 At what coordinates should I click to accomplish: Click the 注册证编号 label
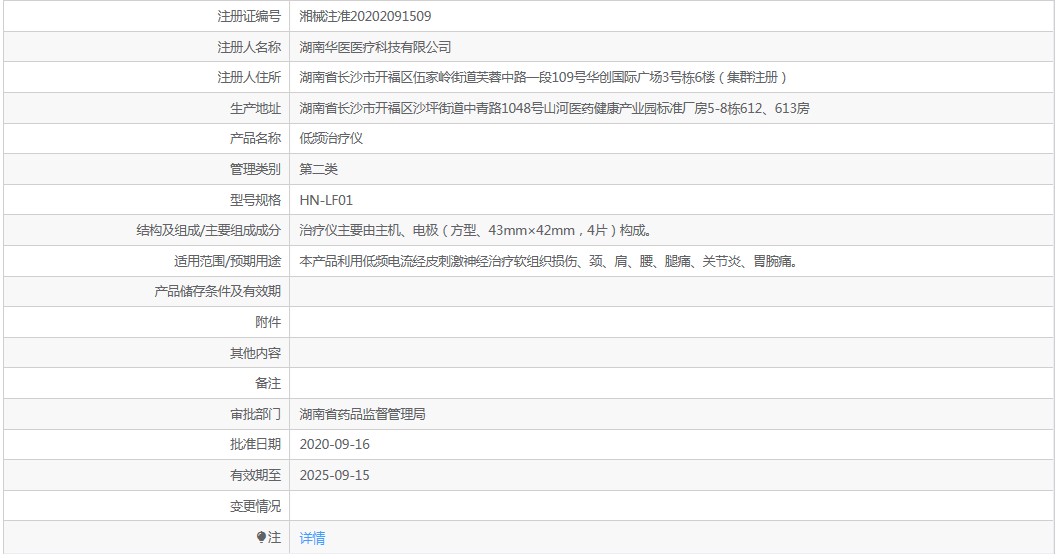(249, 16)
